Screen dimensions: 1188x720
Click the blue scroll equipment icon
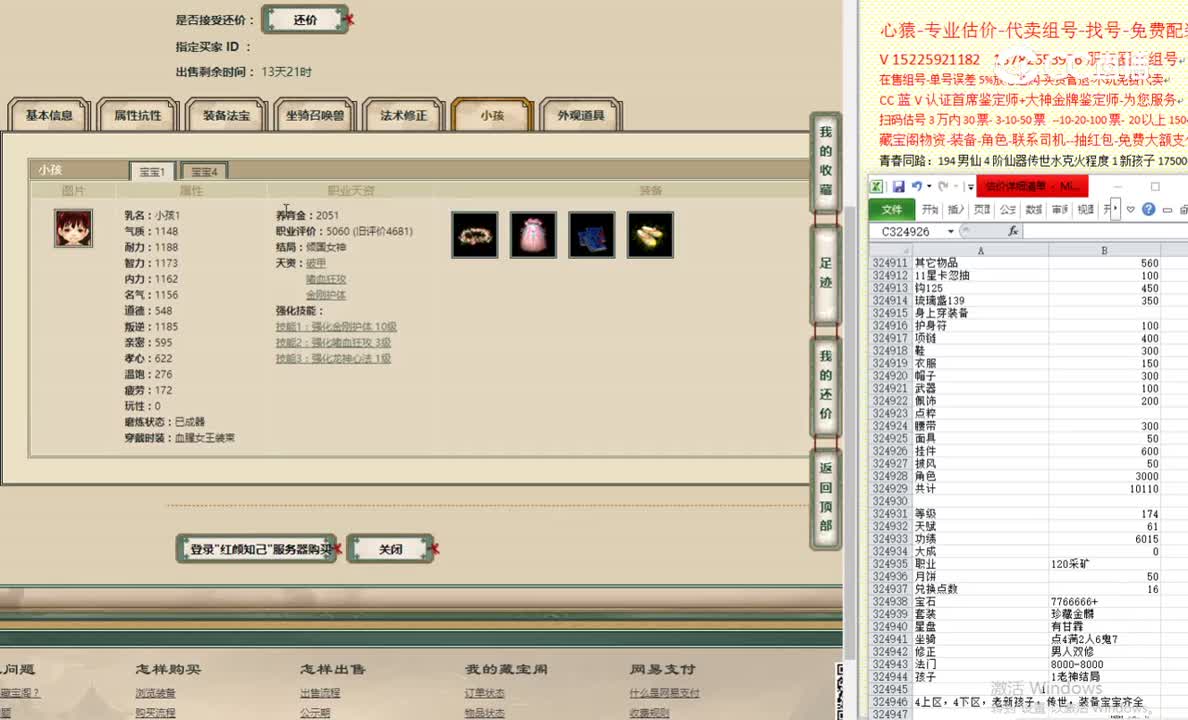pos(592,234)
